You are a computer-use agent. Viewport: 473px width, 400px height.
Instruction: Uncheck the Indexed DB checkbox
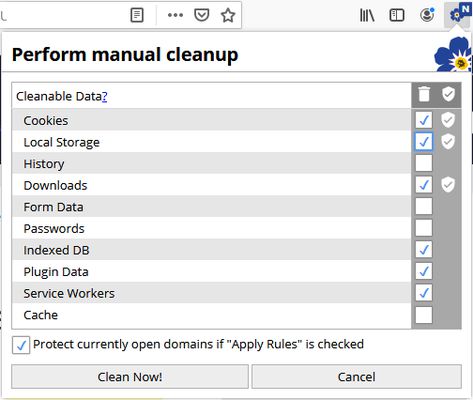click(424, 250)
